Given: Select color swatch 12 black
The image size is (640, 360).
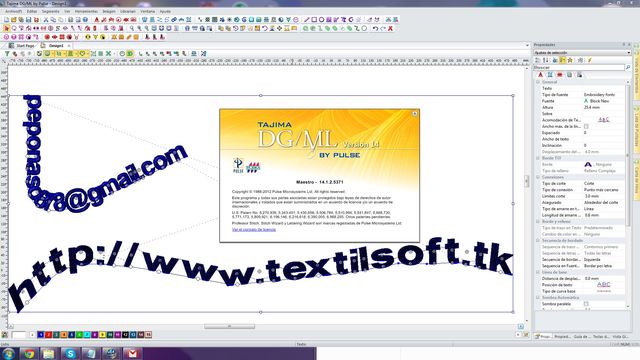Looking at the screenshot, I should (125, 335).
